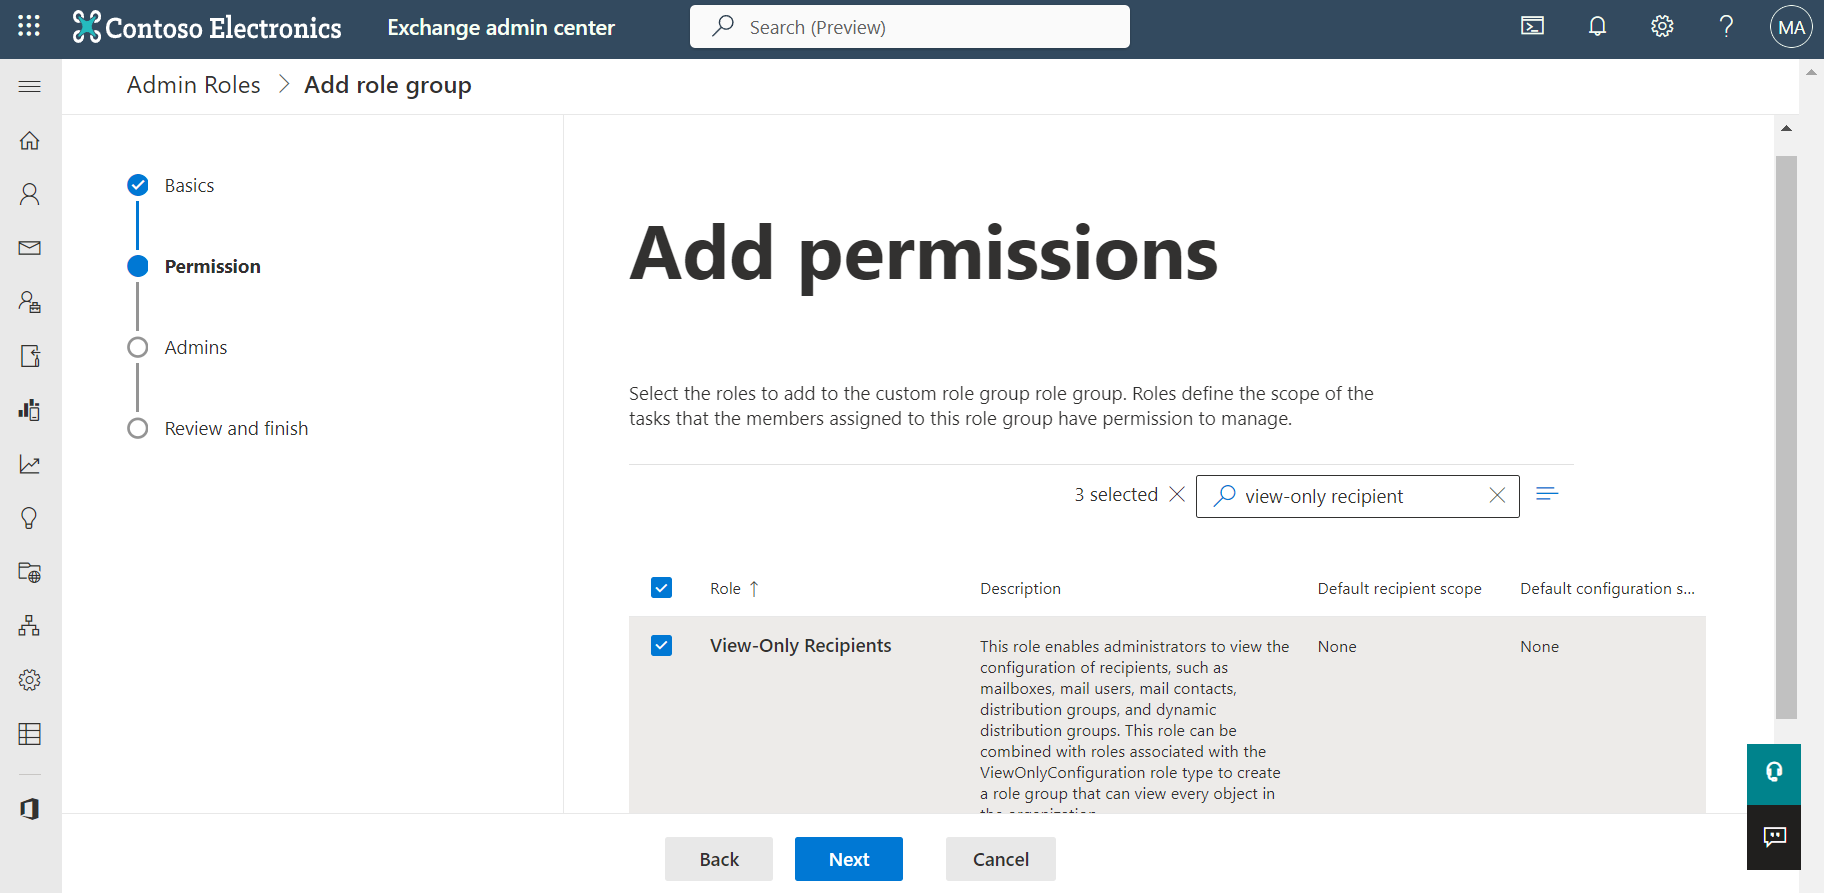Viewport: 1824px width, 893px height.
Task: Open Insights using the line-graph icon
Action: pyautogui.click(x=29, y=463)
